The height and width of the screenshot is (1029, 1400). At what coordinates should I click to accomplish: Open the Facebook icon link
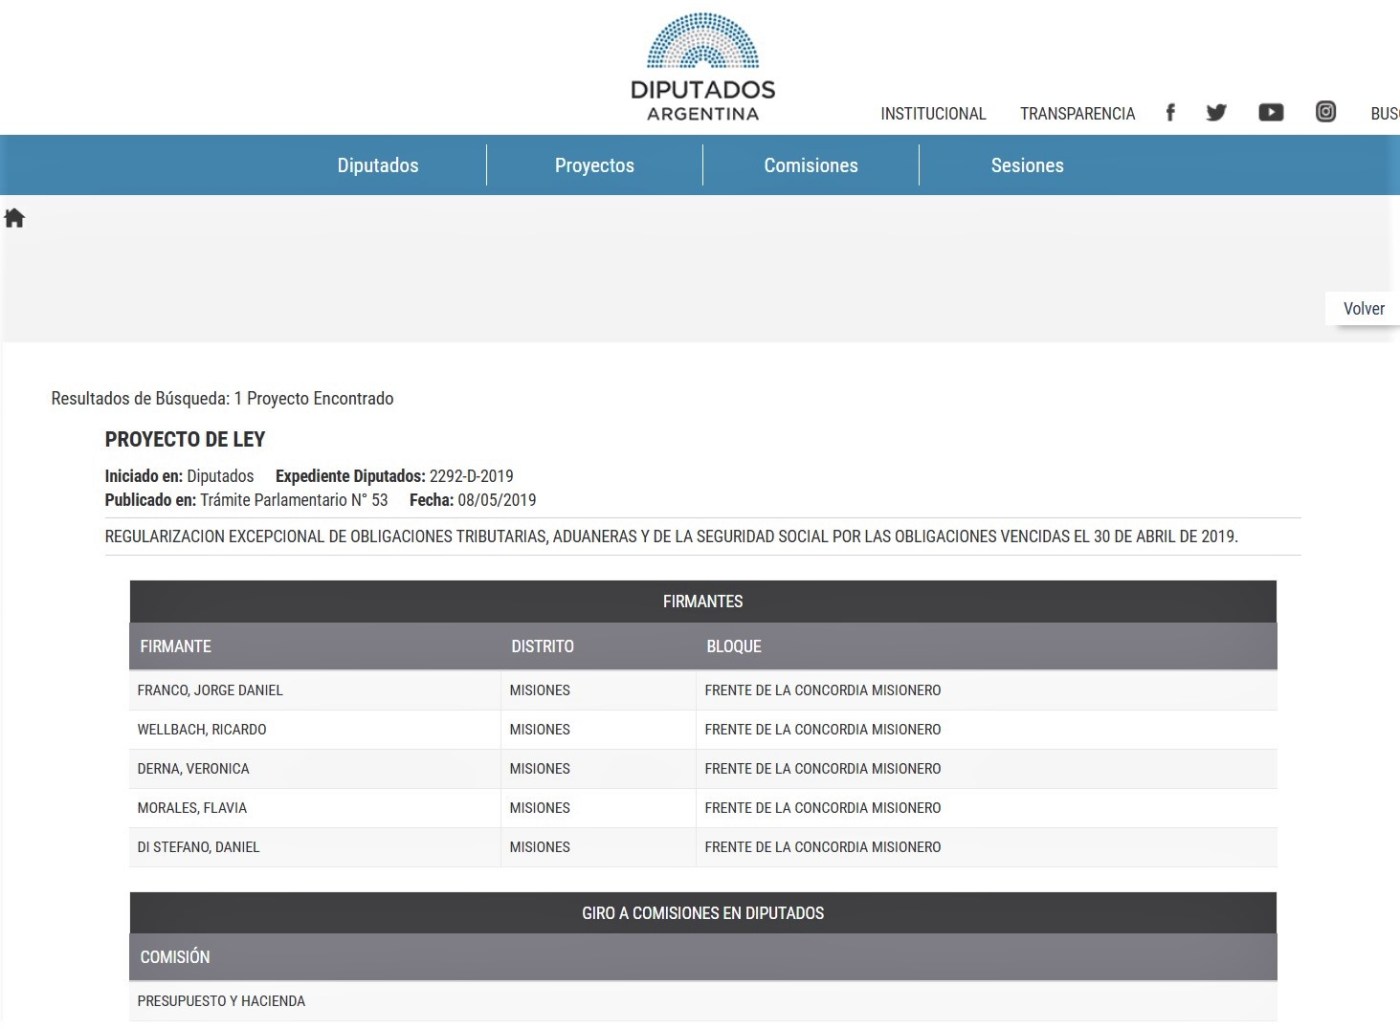[x=1170, y=112]
